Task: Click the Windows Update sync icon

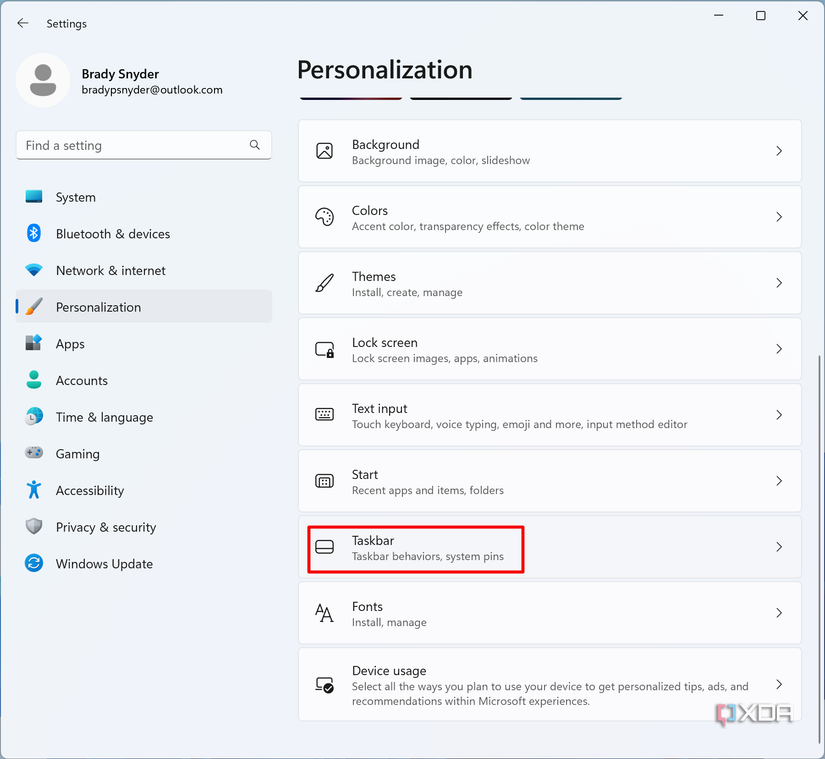Action: click(34, 563)
